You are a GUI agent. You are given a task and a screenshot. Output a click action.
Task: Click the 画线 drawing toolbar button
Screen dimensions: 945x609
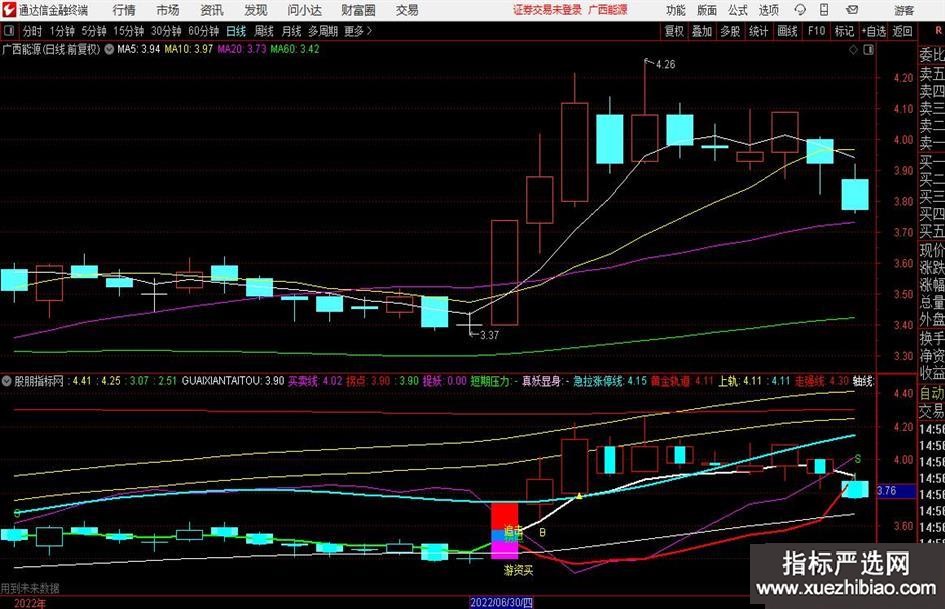click(787, 31)
